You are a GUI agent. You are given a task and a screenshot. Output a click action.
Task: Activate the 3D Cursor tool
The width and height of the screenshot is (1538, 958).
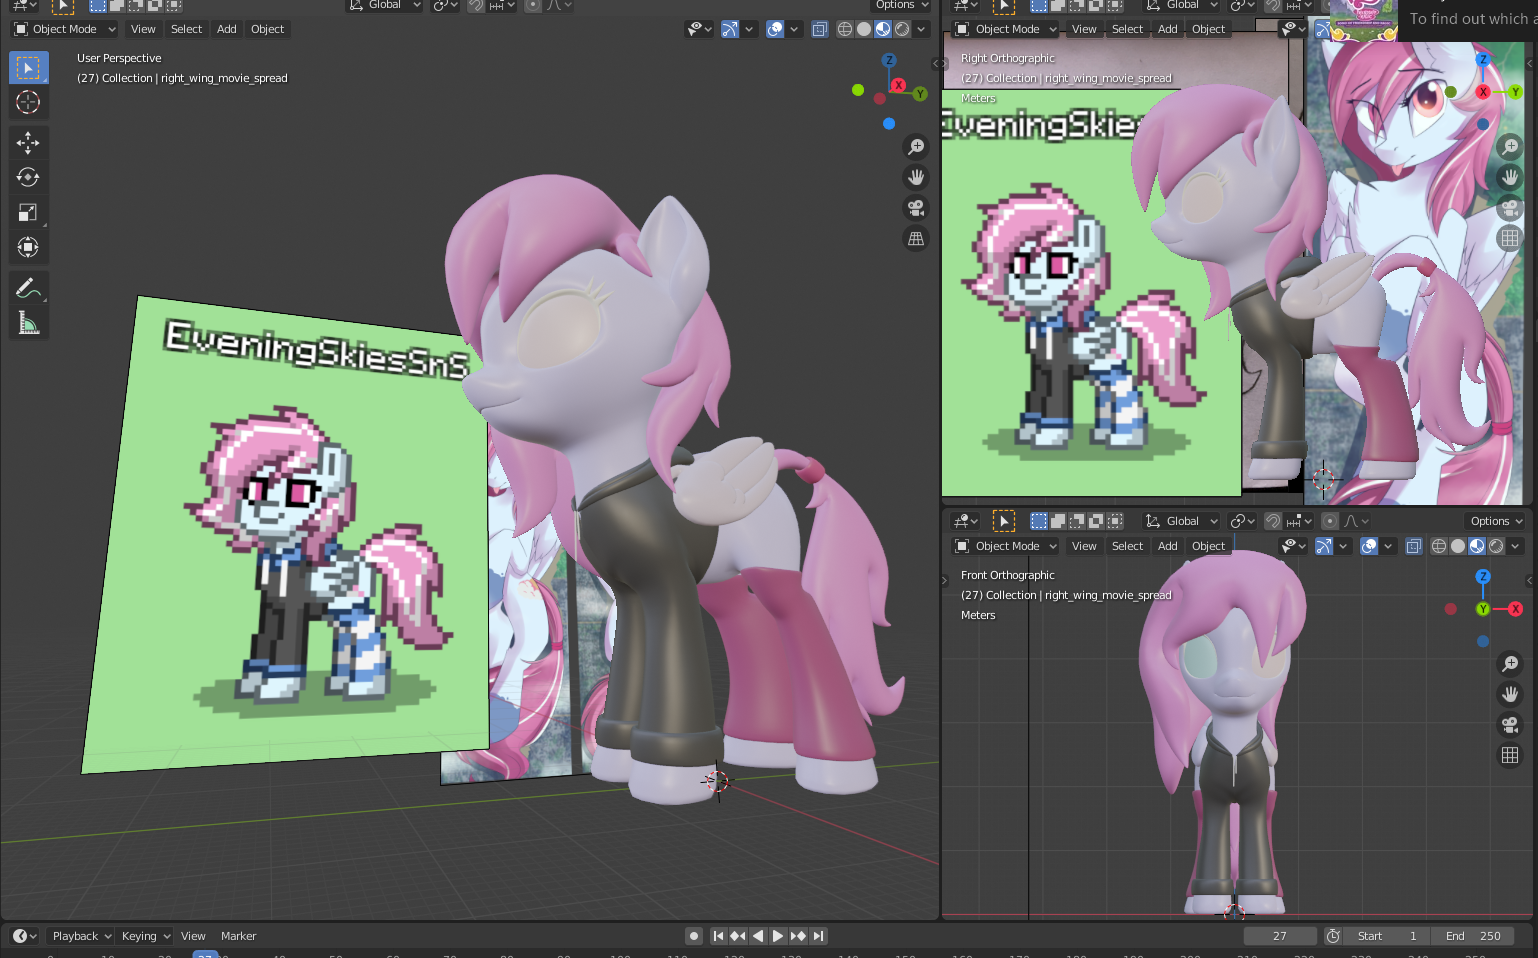28,102
